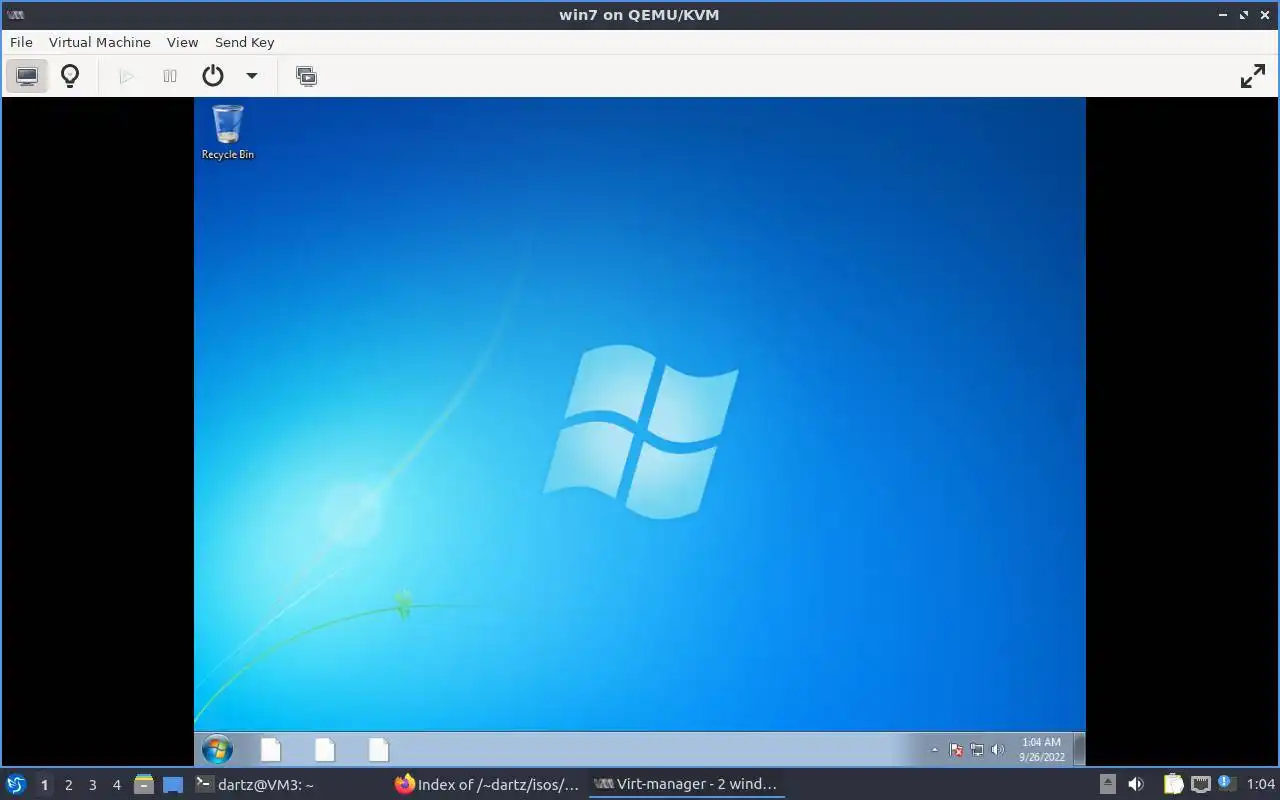Viewport: 1280px width, 800px height.
Task: Switch to host workspace 1
Action: [44, 785]
